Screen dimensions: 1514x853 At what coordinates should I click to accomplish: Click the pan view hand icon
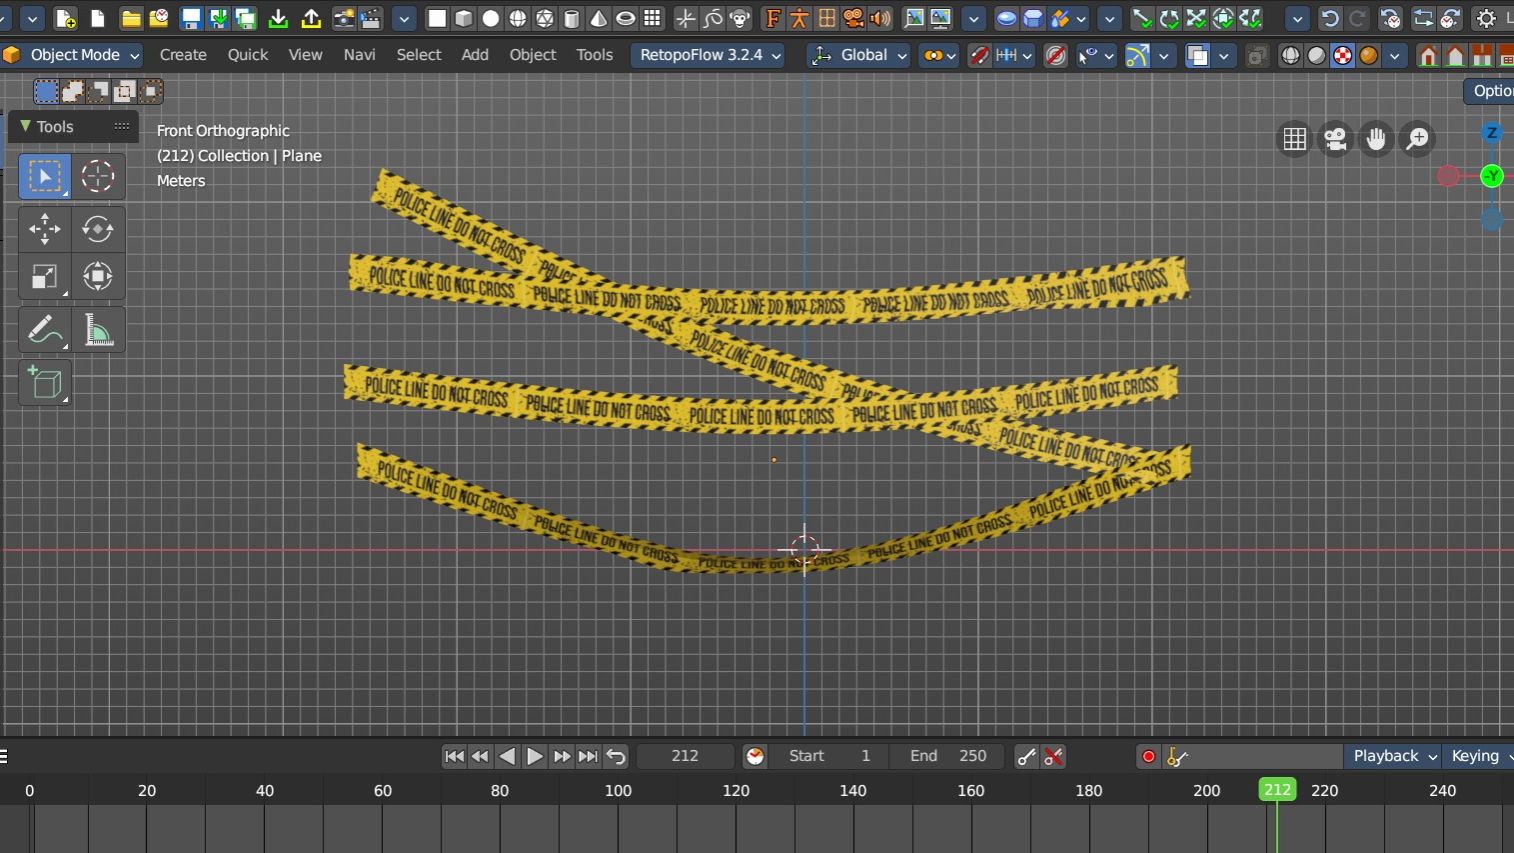coord(1376,139)
